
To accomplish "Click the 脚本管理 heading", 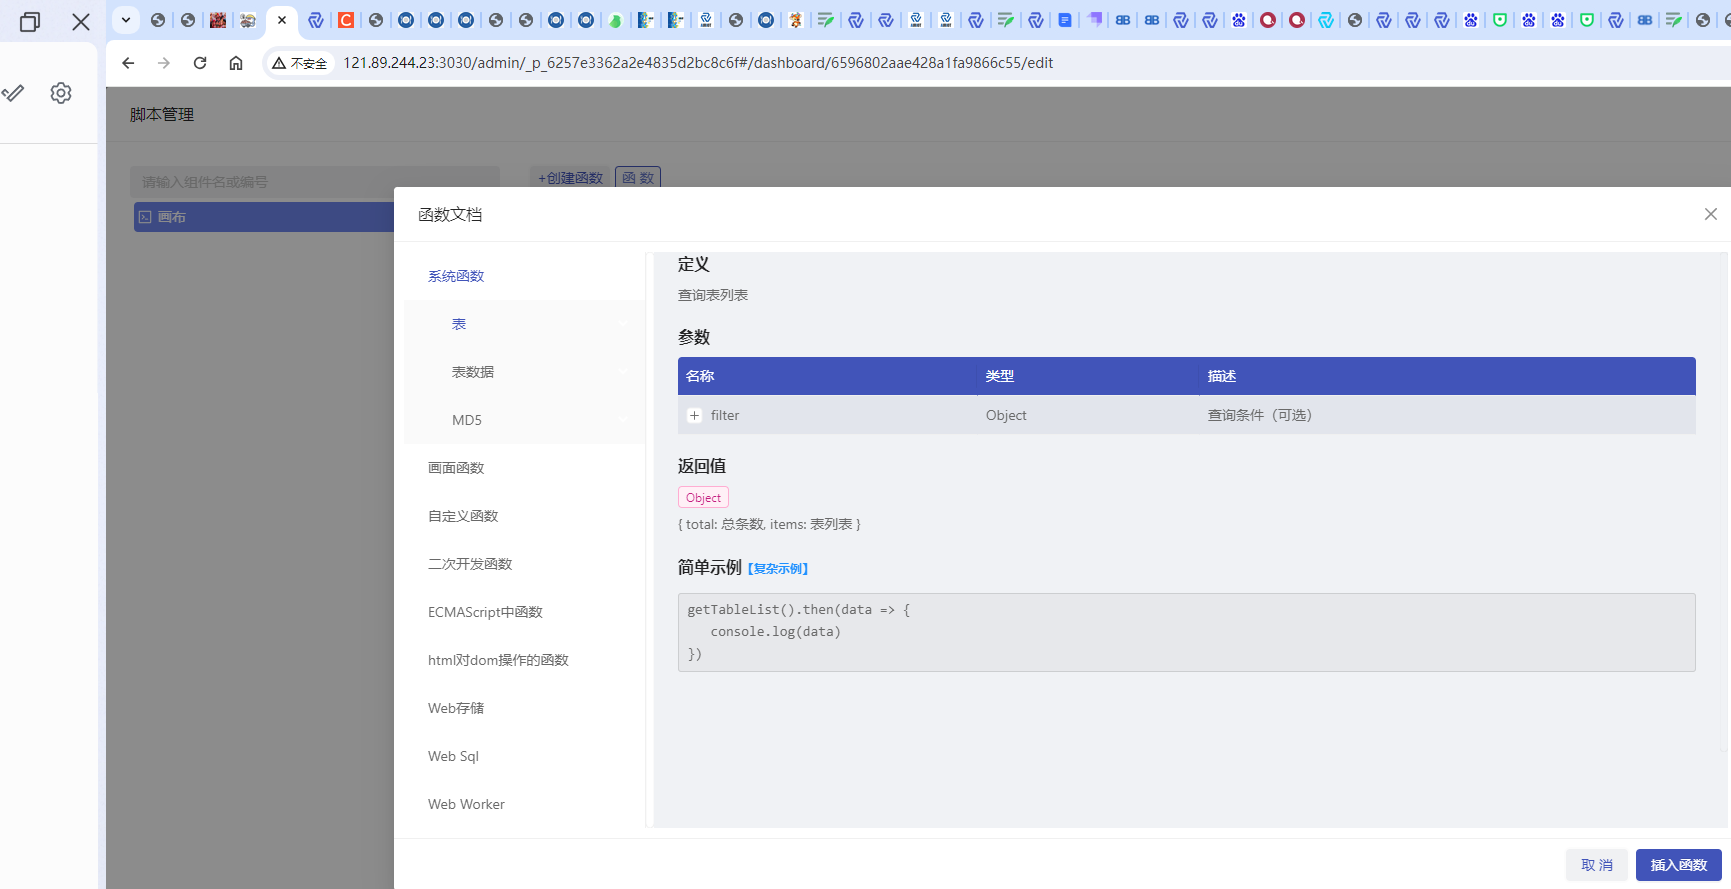I will (x=162, y=115).
